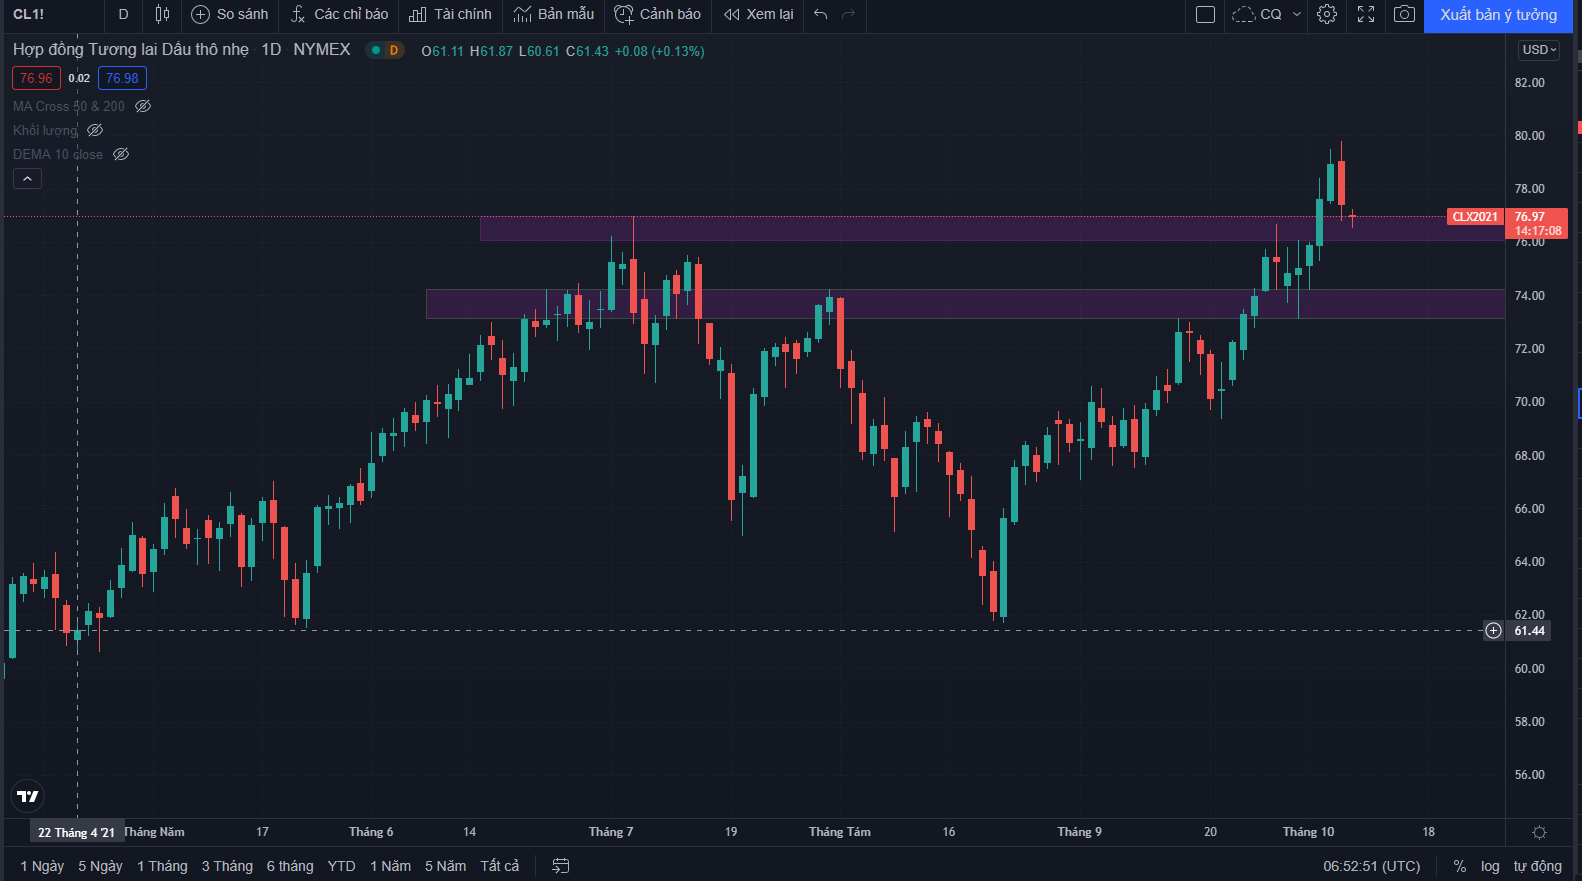Open the layout selector square icon

click(x=1205, y=14)
